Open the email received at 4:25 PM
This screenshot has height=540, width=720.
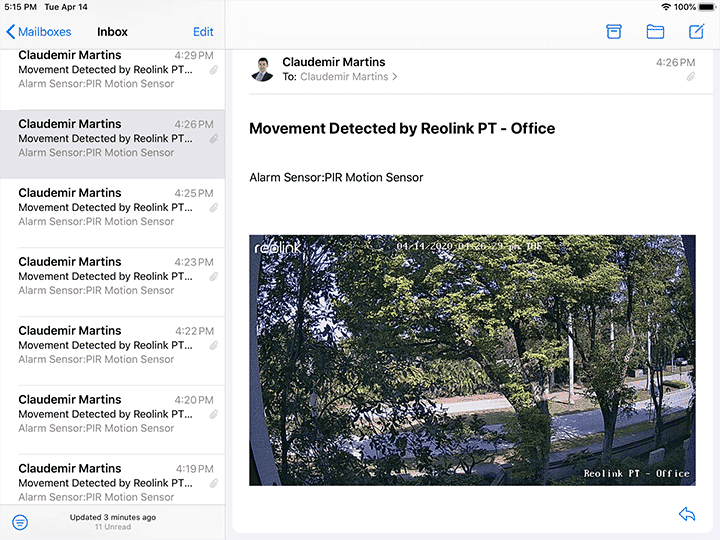point(110,207)
